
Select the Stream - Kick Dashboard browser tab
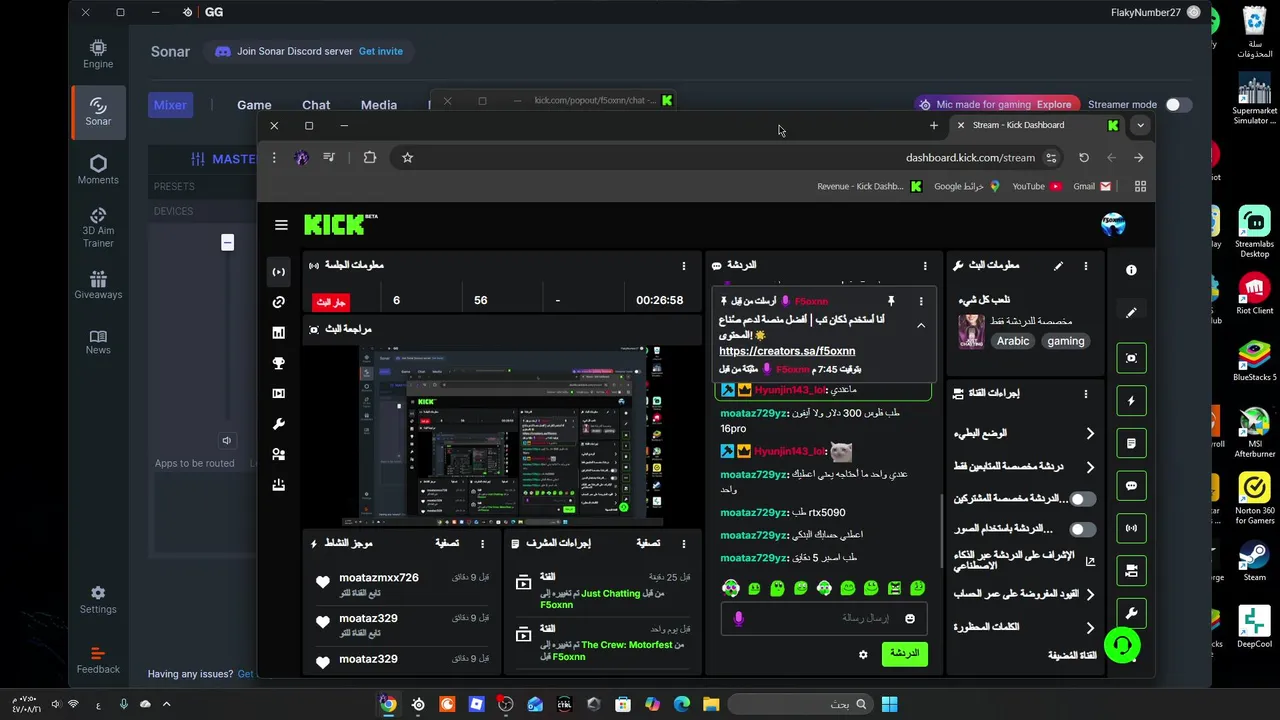click(x=1035, y=125)
